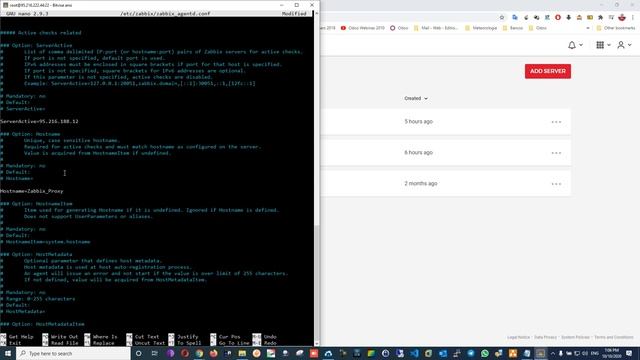
Task: Open the Mail - Web bookmark folder
Action: click(x=436, y=28)
